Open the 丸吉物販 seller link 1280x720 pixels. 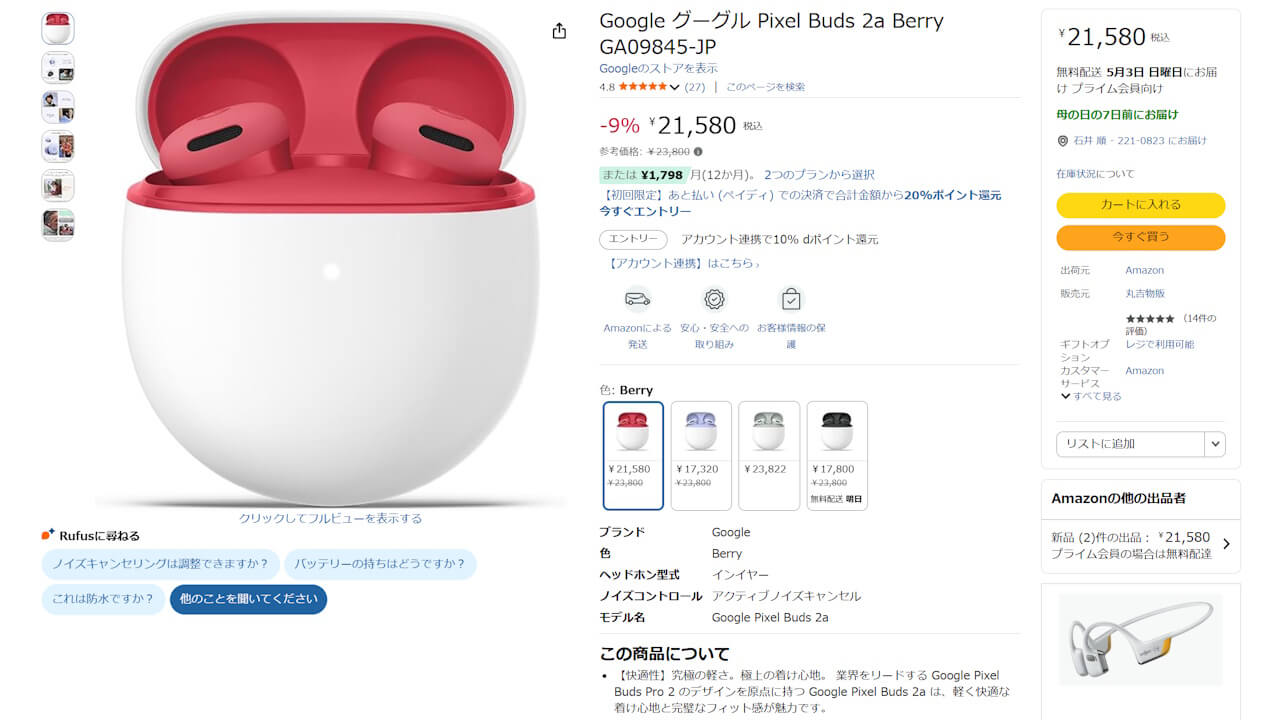[x=1145, y=293]
